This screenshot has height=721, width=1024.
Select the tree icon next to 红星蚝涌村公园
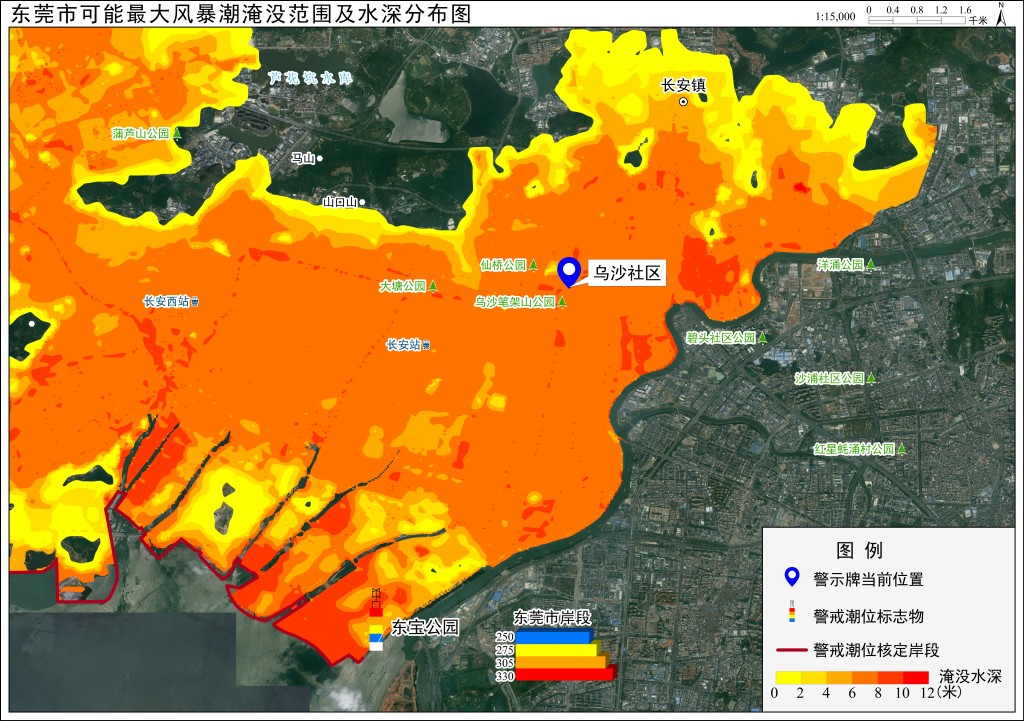[x=901, y=449]
